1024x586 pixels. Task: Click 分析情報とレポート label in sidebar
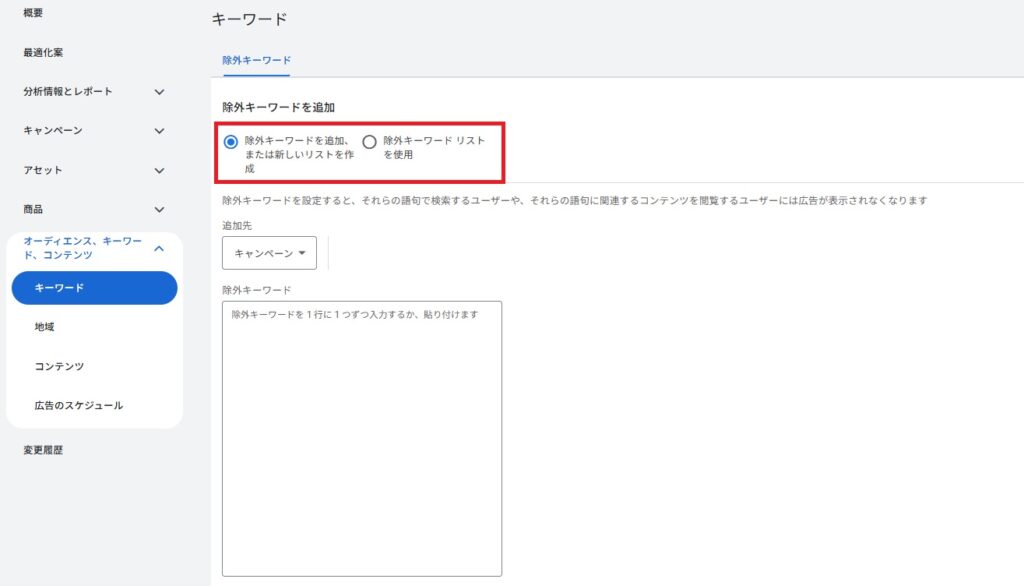pyautogui.click(x=68, y=91)
